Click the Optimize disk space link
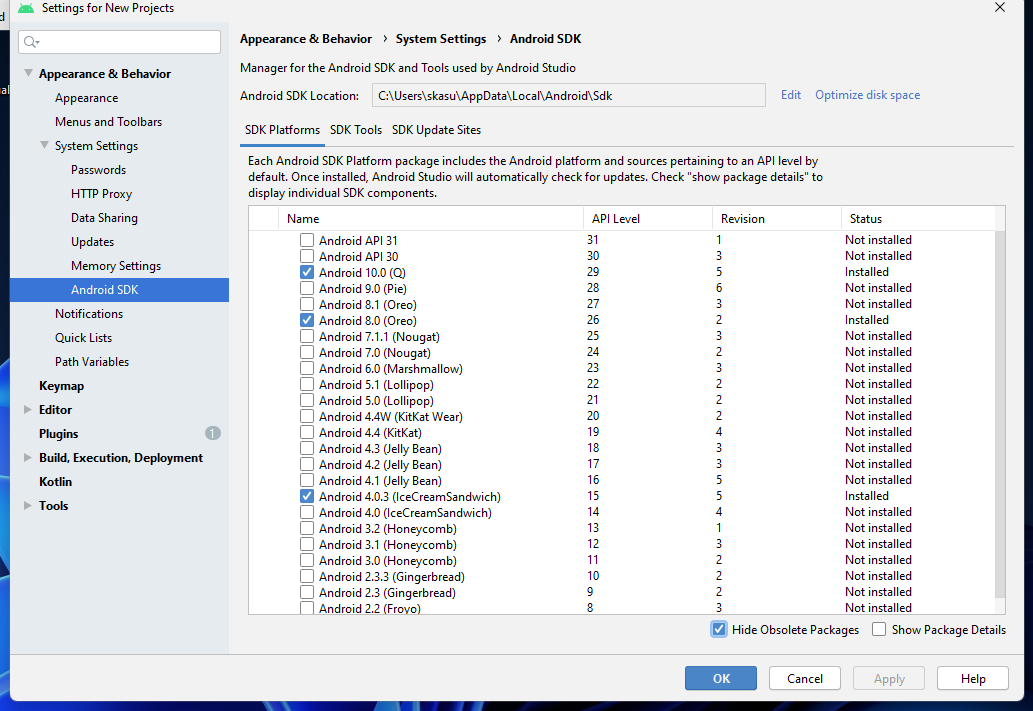The width and height of the screenshot is (1033, 711). (x=868, y=95)
